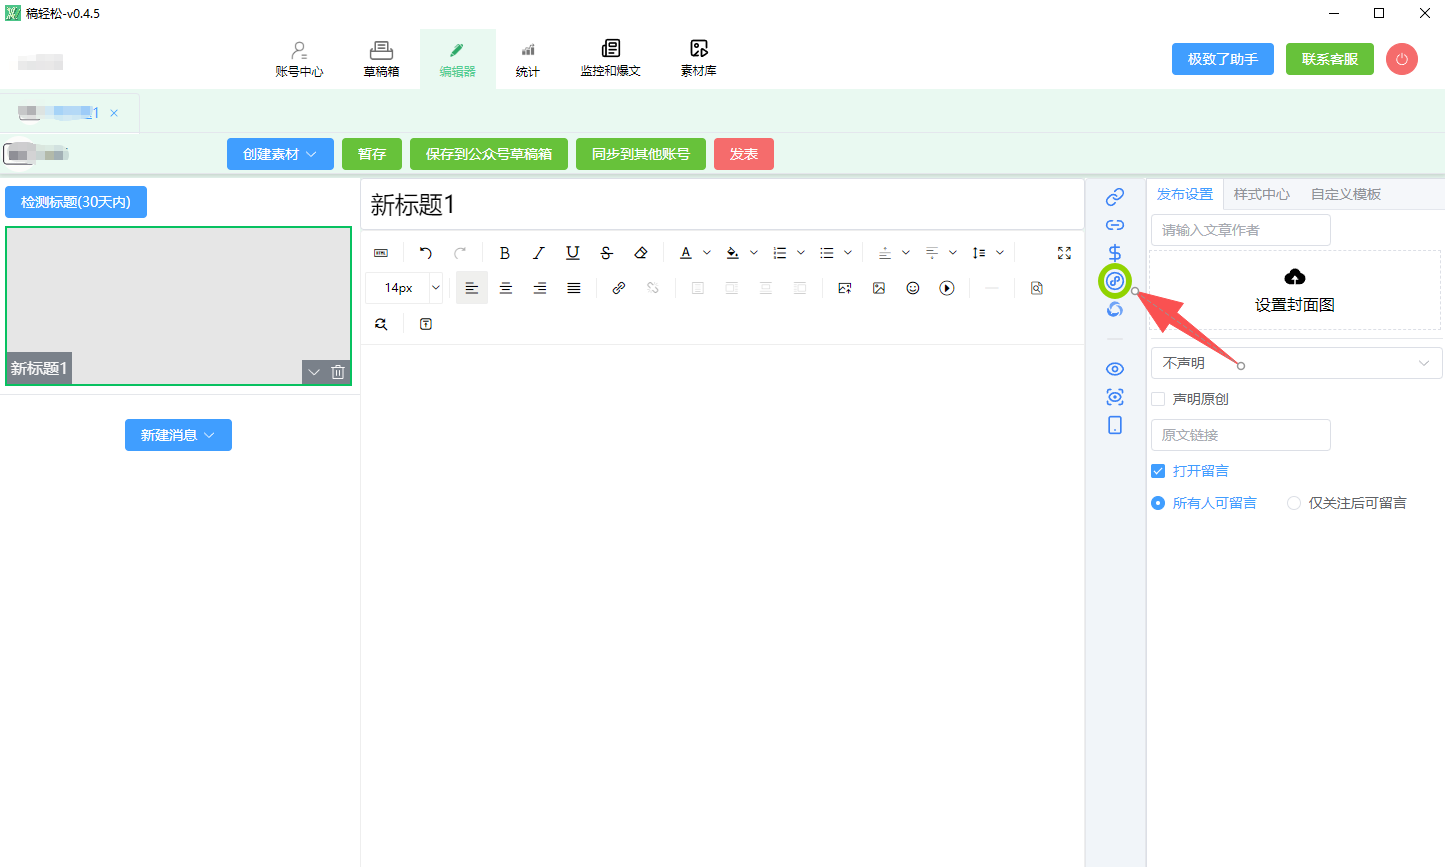
Task: Click the mobile phone preview icon
Action: [x=1115, y=425]
